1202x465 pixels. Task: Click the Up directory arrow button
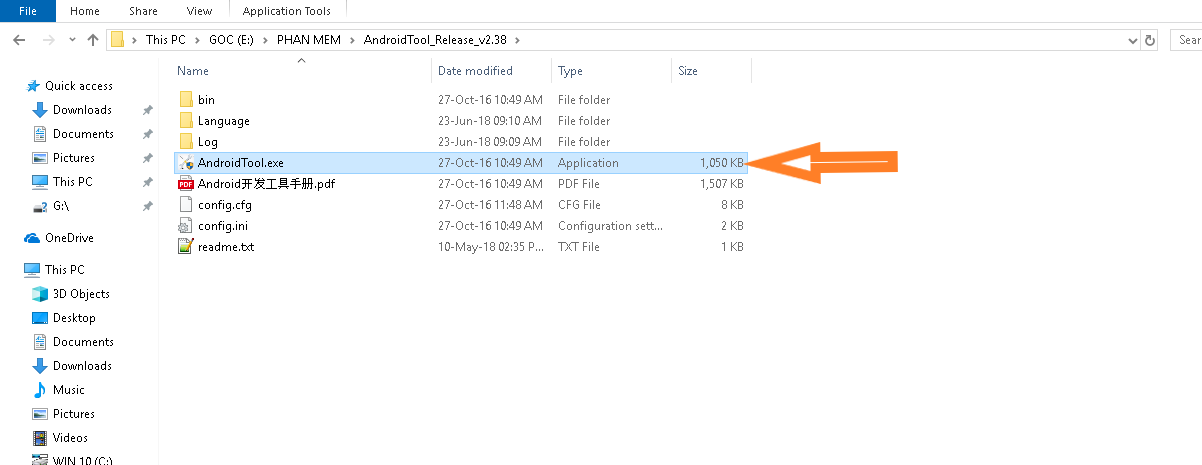click(x=93, y=40)
